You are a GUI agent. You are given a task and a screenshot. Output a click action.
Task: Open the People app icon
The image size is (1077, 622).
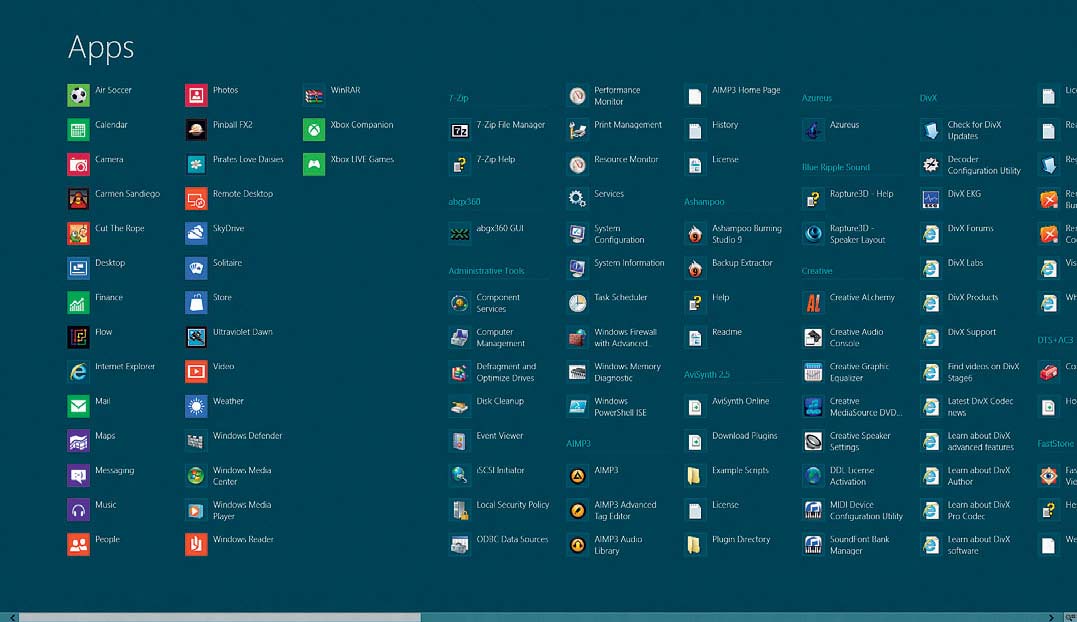click(x=78, y=544)
